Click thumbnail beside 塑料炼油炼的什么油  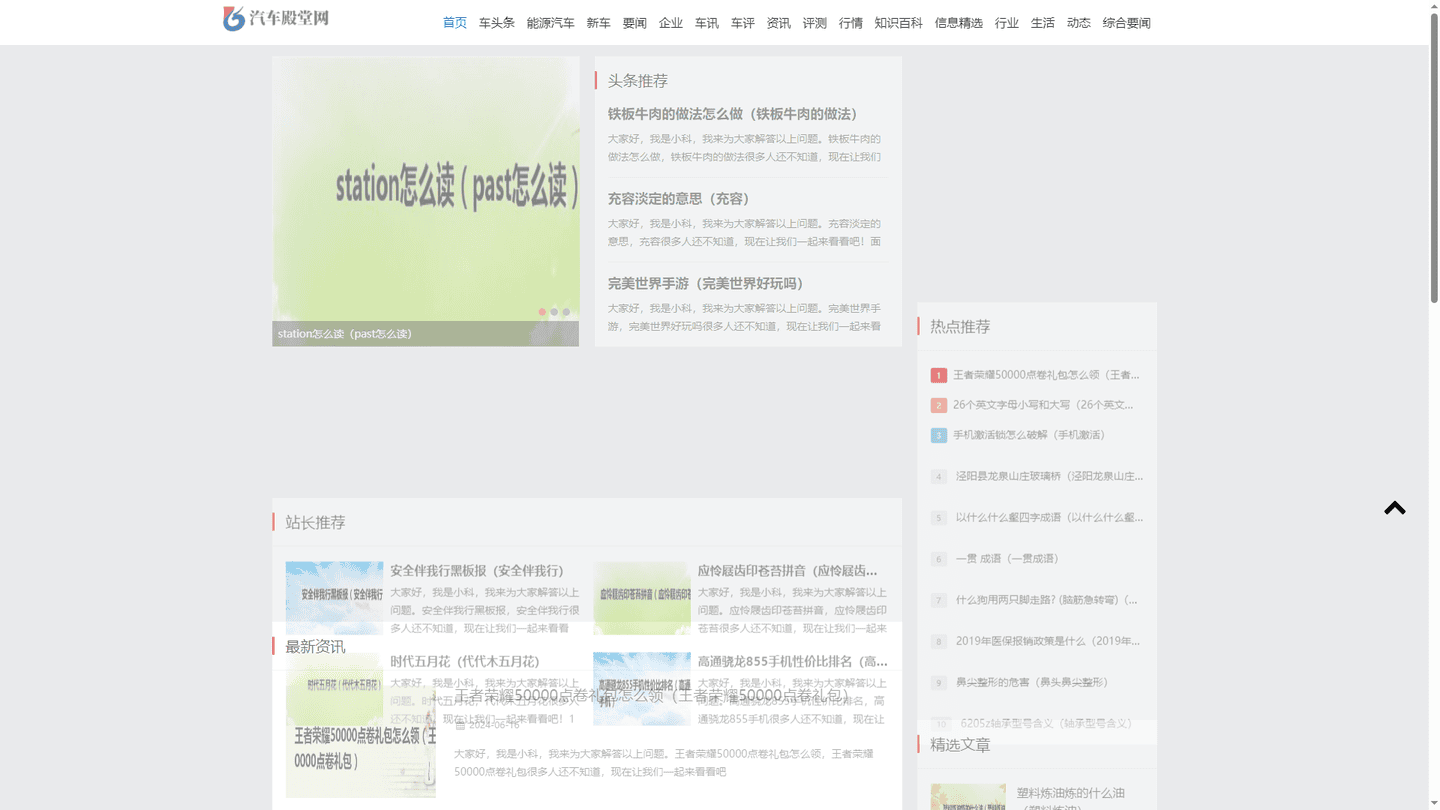[x=968, y=797]
